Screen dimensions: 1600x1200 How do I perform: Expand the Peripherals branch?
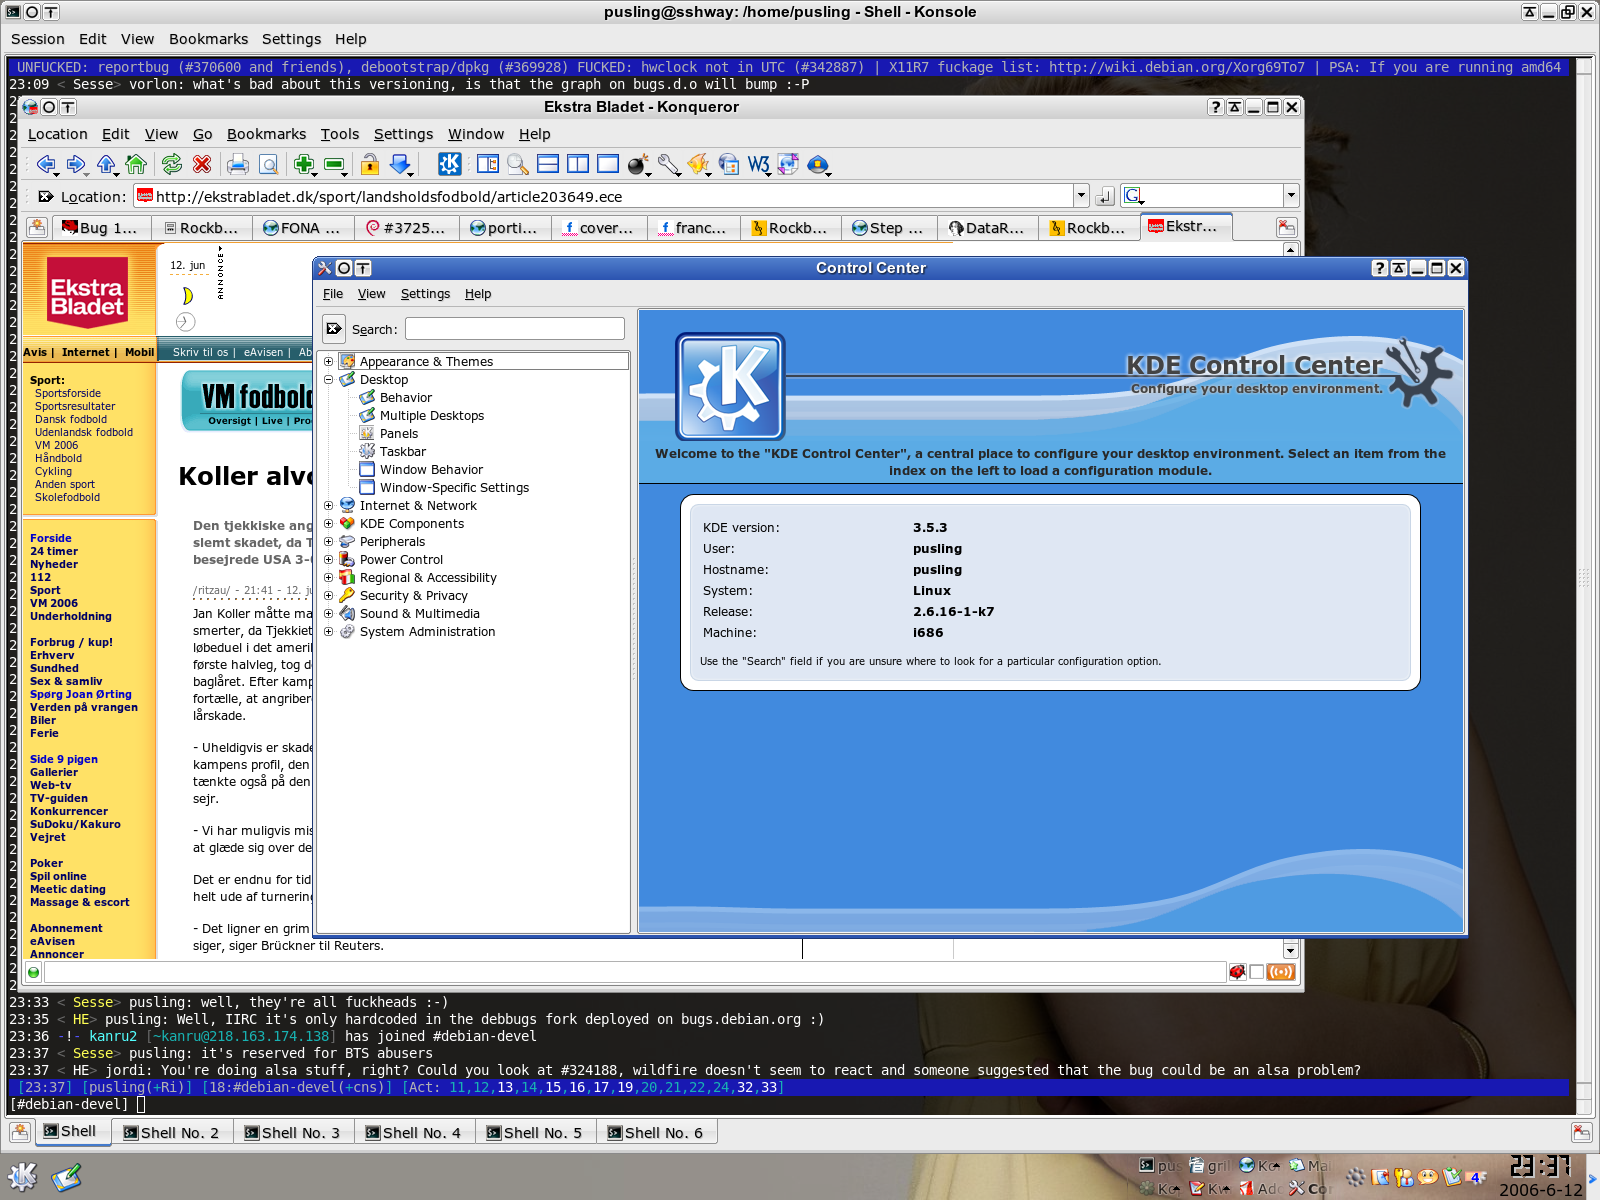pos(328,541)
